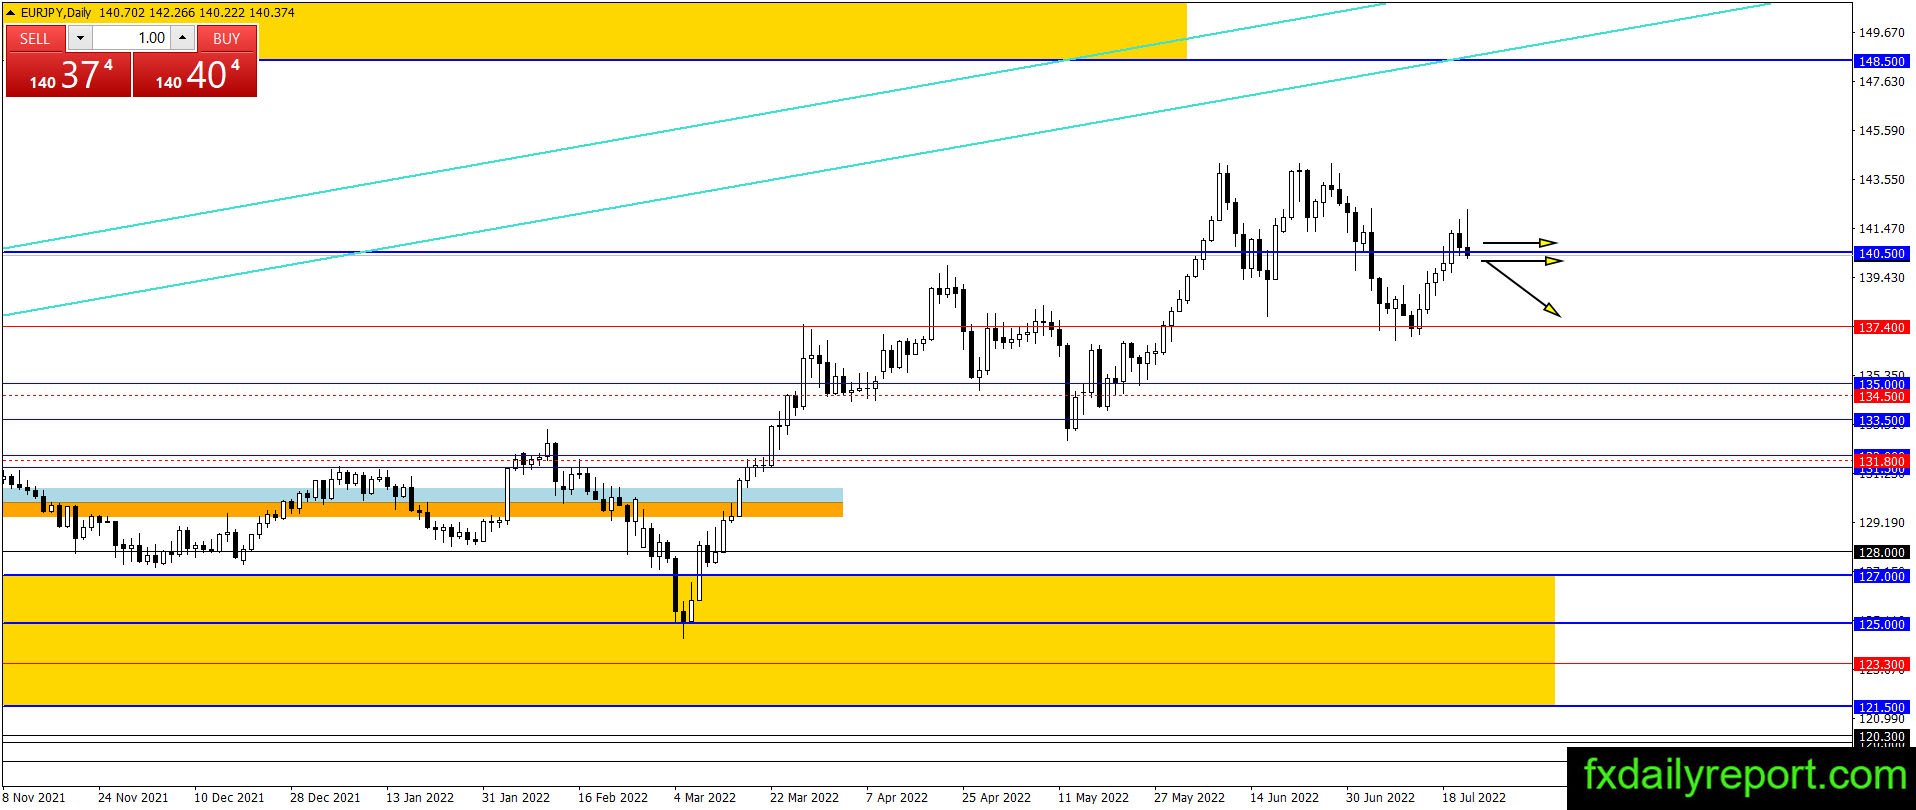The width and height of the screenshot is (1916, 810).
Task: Click the 1.00 lot volume field
Action: [132, 38]
